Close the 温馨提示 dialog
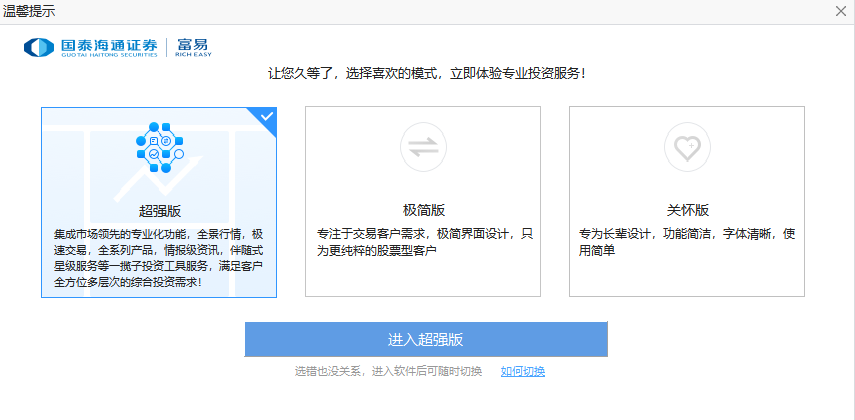This screenshot has width=855, height=420. [x=841, y=11]
